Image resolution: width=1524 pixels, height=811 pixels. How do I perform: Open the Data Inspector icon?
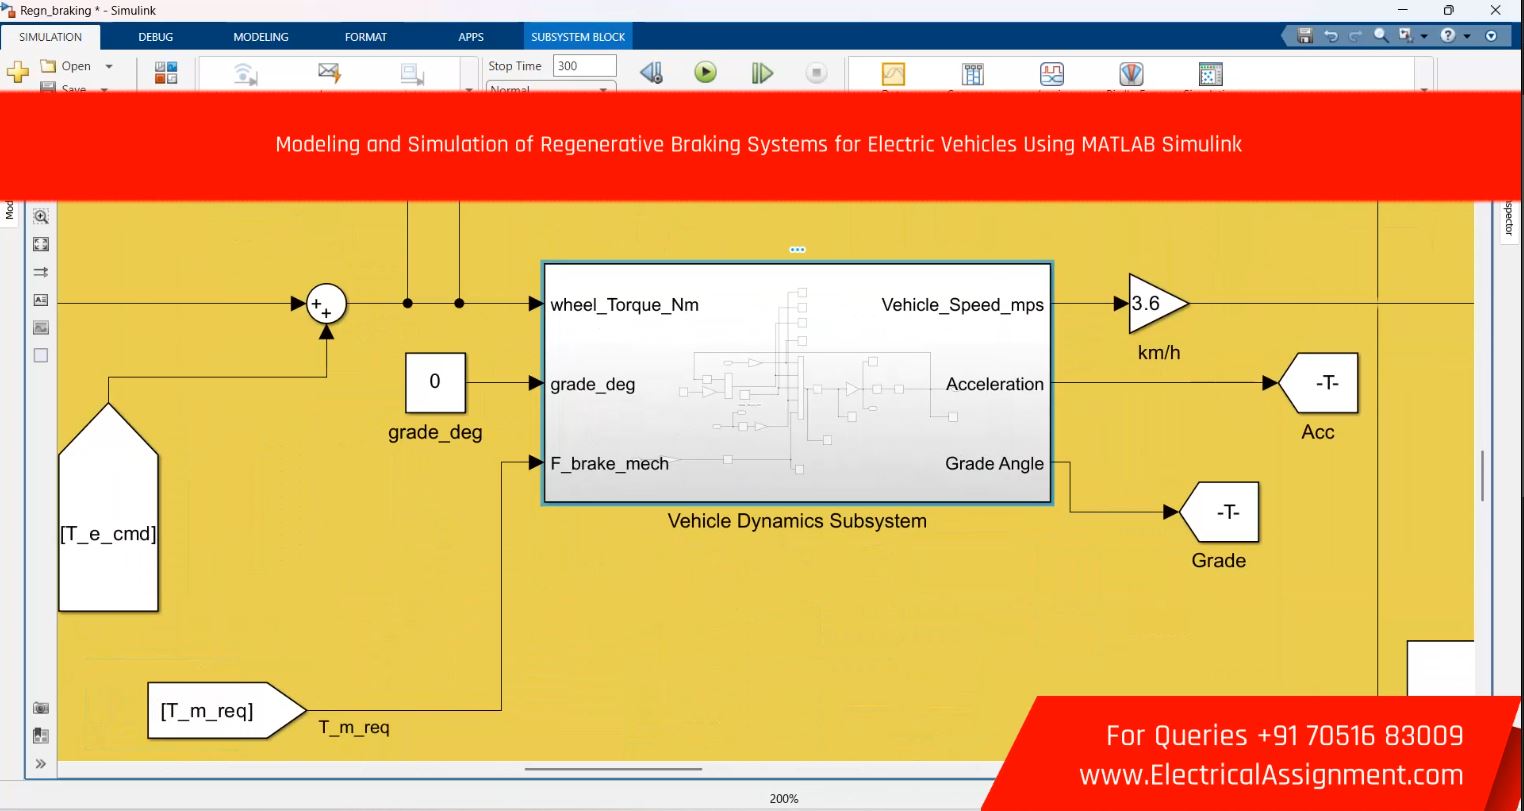pyautogui.click(x=893, y=74)
